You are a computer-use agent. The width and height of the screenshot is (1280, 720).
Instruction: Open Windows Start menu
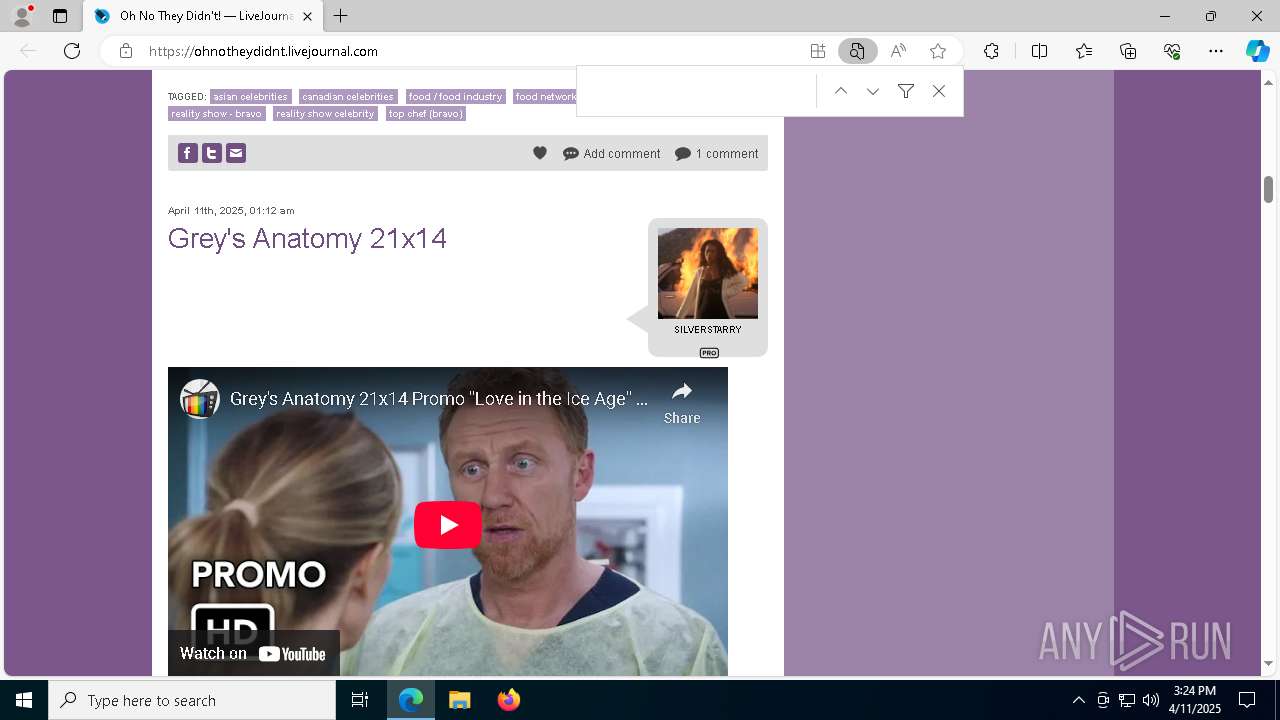24,700
